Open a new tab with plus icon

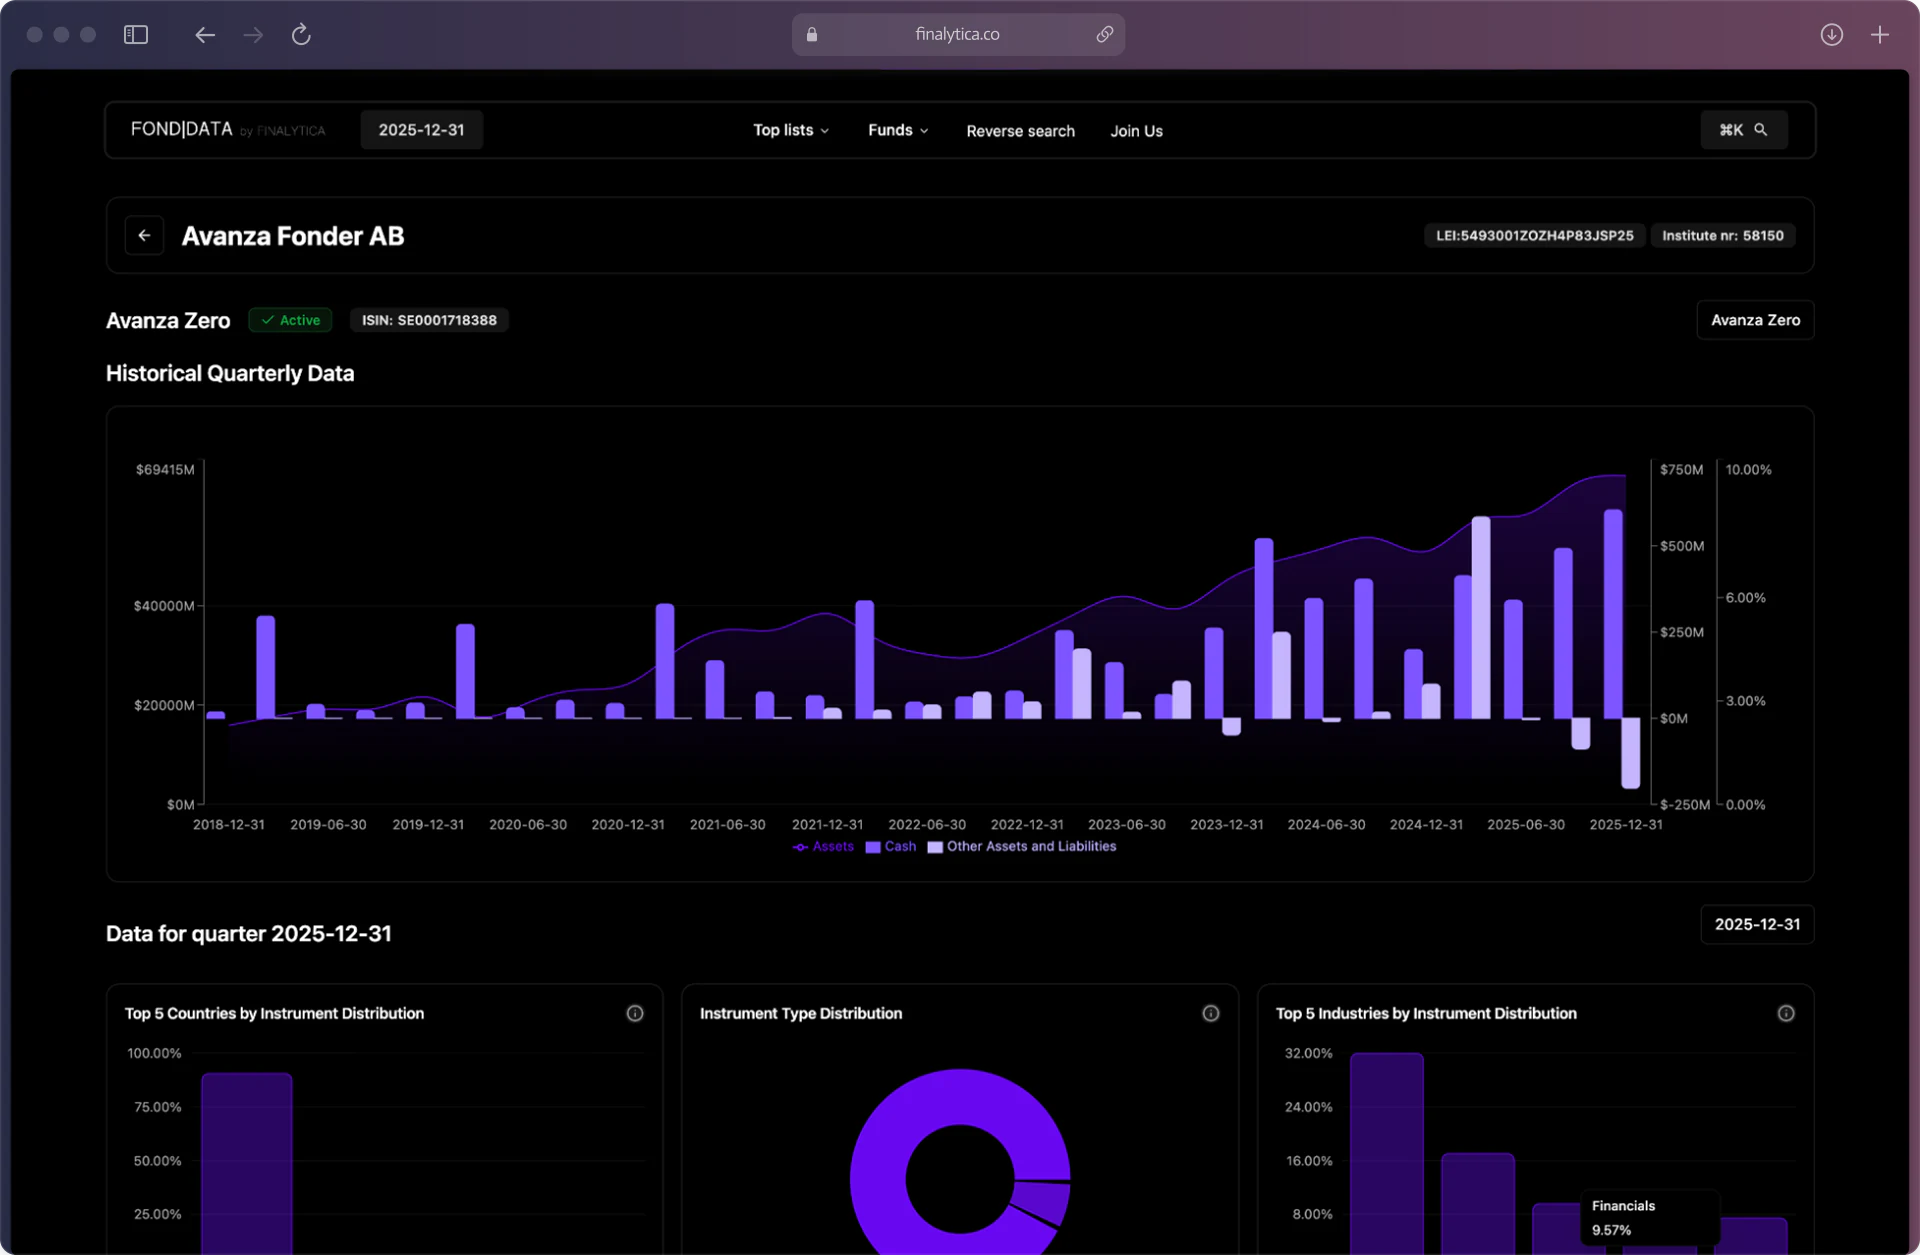point(1880,35)
